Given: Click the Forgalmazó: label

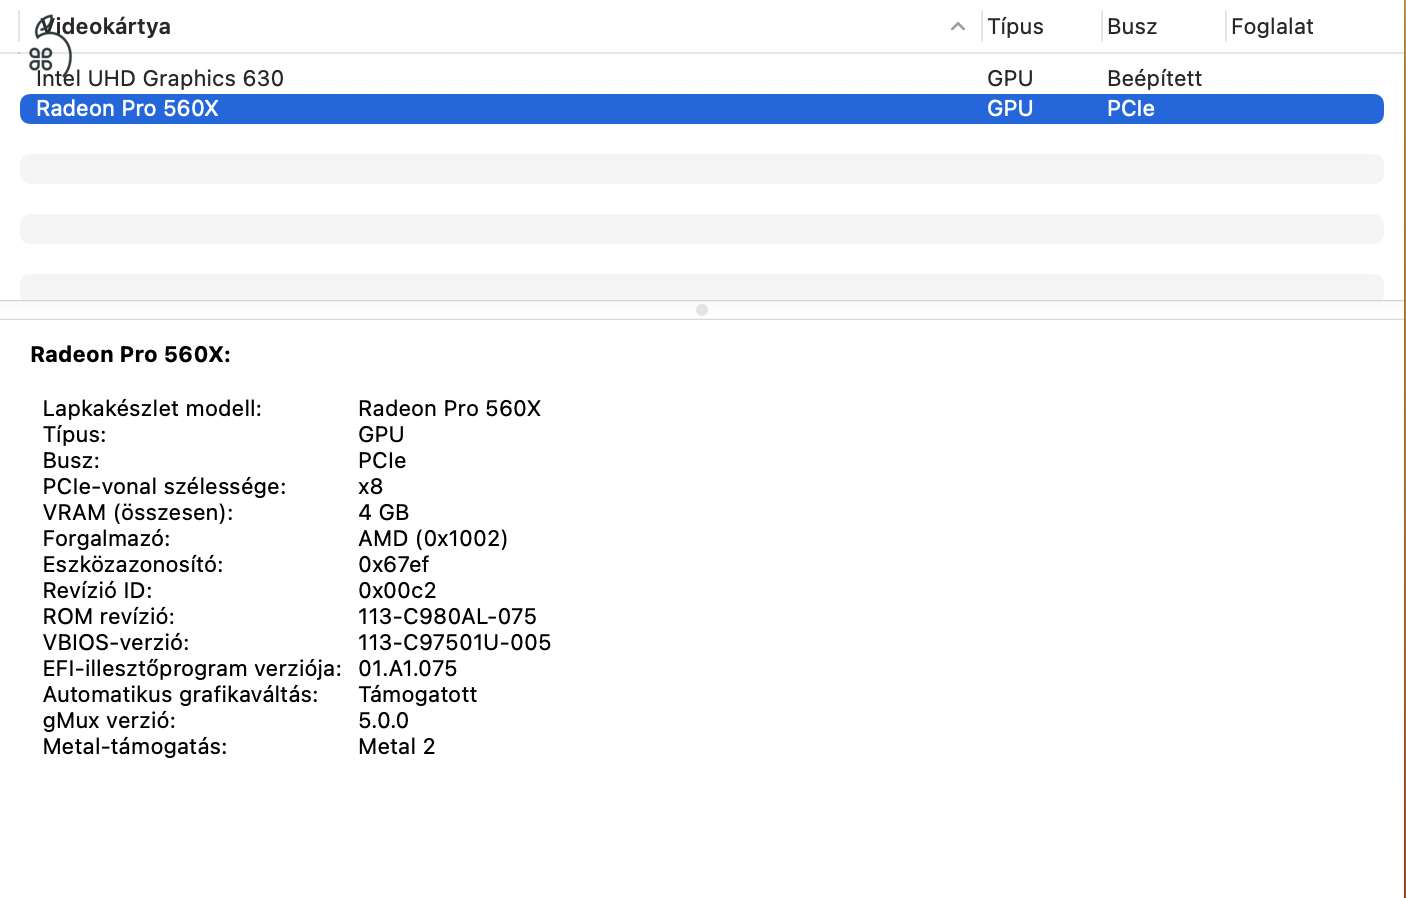Looking at the screenshot, I should pyautogui.click(x=106, y=539).
